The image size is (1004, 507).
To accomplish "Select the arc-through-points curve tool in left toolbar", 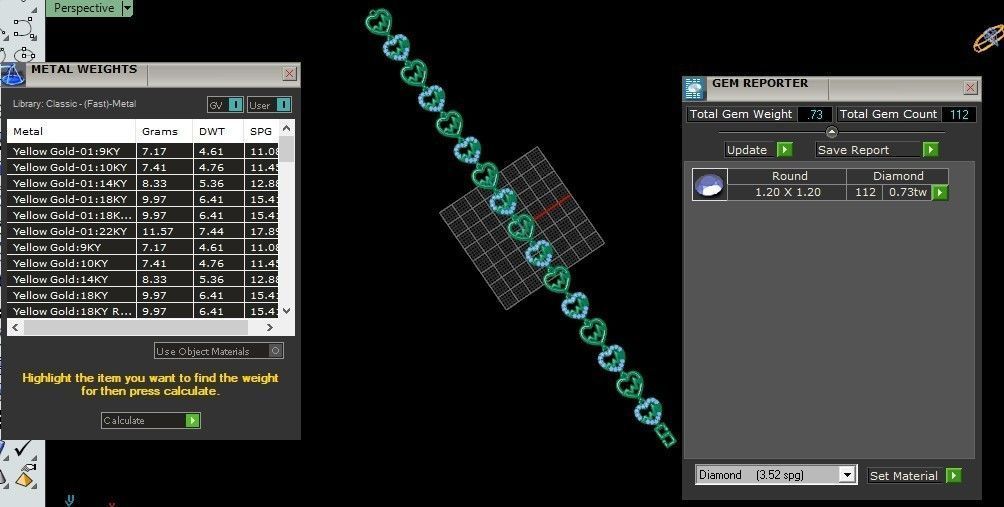I will pos(23,28).
